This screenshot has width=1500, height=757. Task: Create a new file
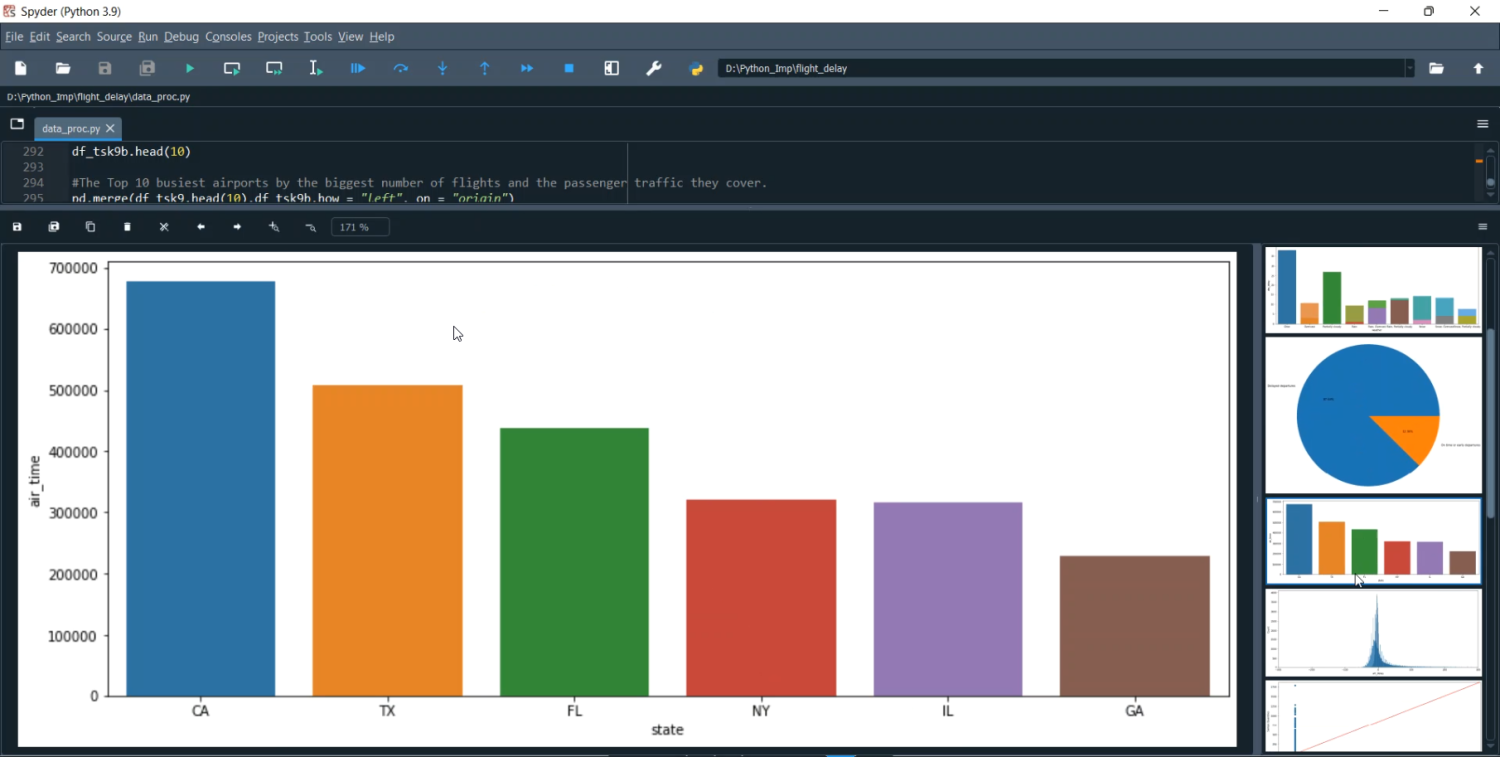tap(20, 68)
